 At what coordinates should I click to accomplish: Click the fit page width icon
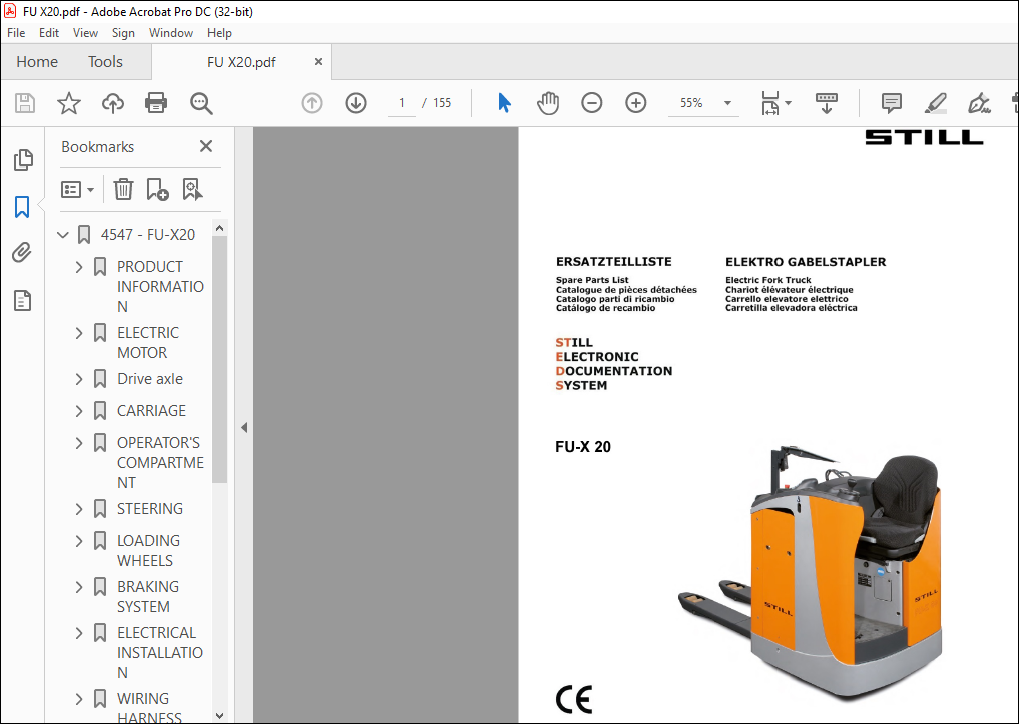pos(770,103)
